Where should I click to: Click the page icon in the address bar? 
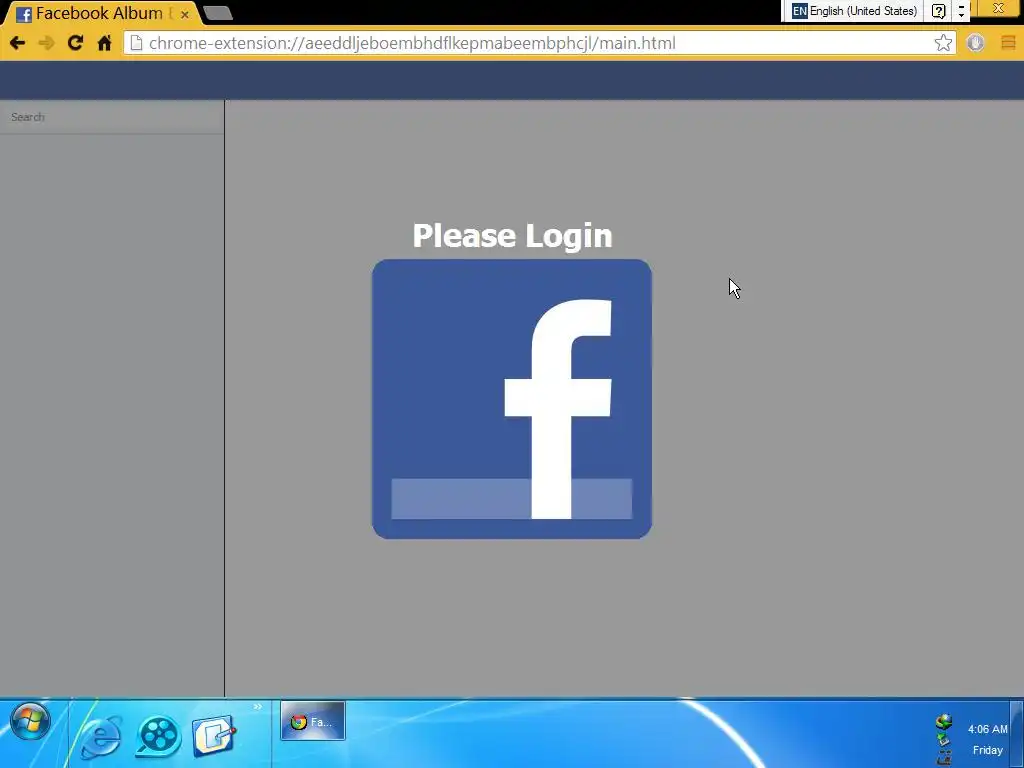pos(136,43)
